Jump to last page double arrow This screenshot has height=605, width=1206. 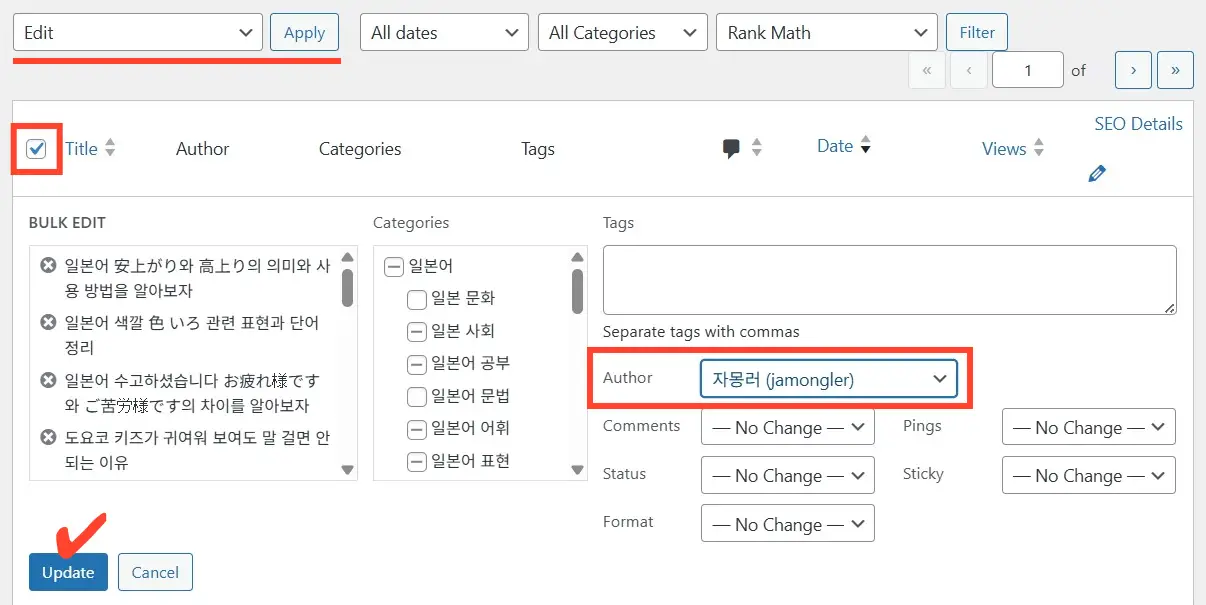click(x=1175, y=70)
